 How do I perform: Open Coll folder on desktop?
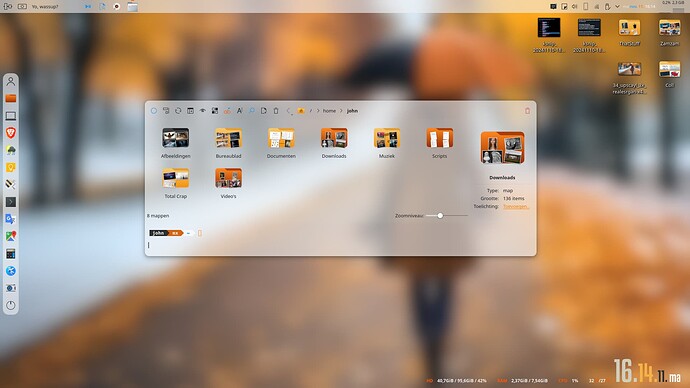pos(669,74)
